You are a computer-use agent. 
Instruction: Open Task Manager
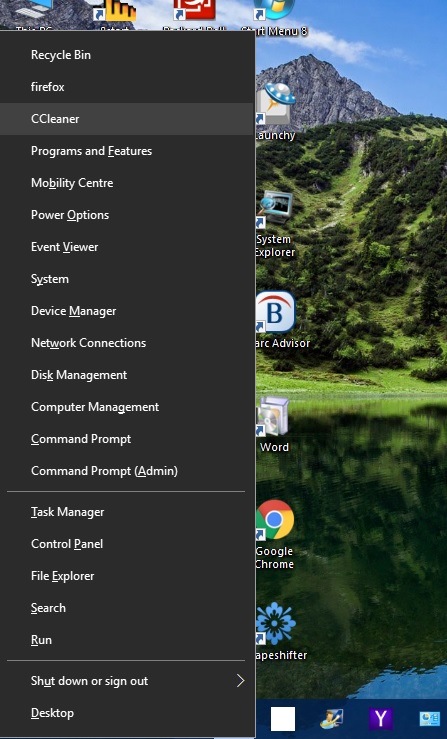[127, 512]
